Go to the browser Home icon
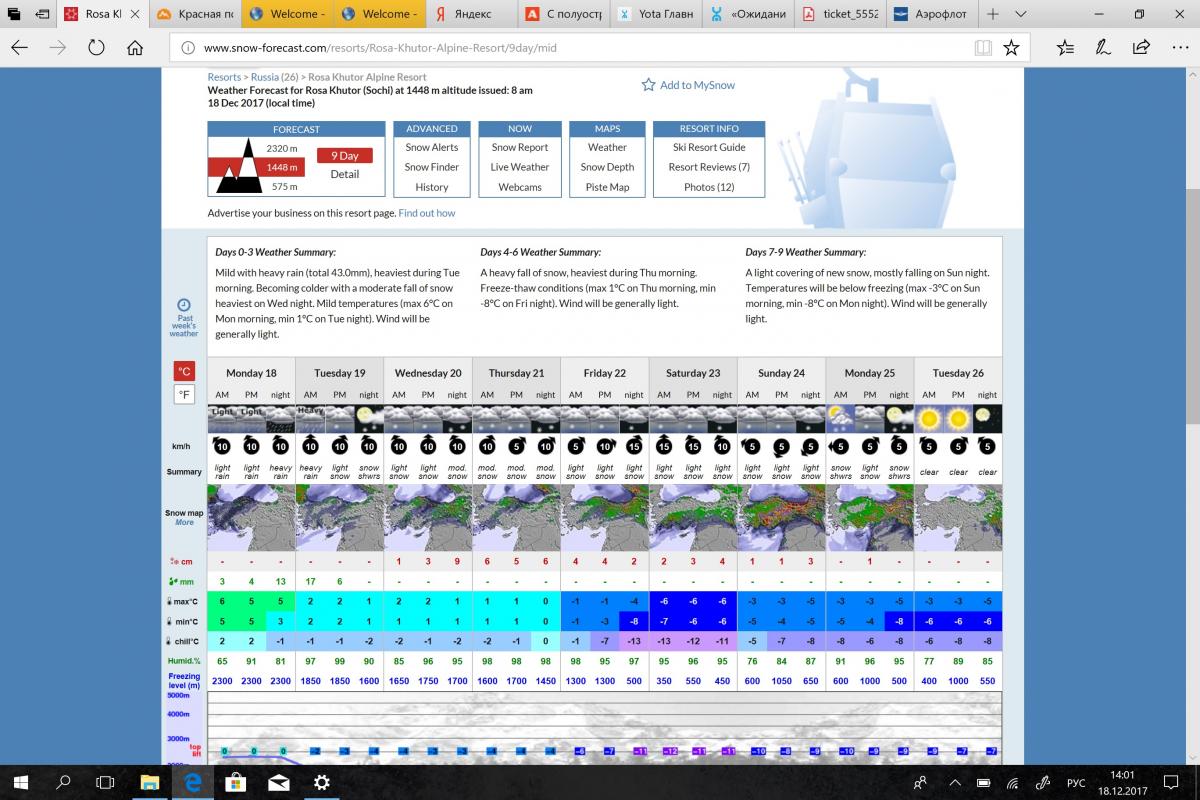This screenshot has width=1200, height=800. [135, 47]
